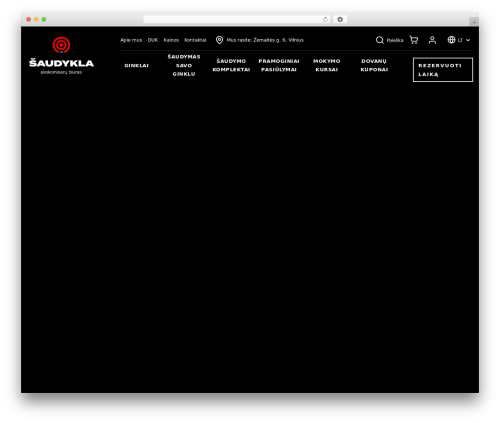This screenshot has height=423, width=500.
Task: Click the location pin icon
Action: [x=219, y=40]
